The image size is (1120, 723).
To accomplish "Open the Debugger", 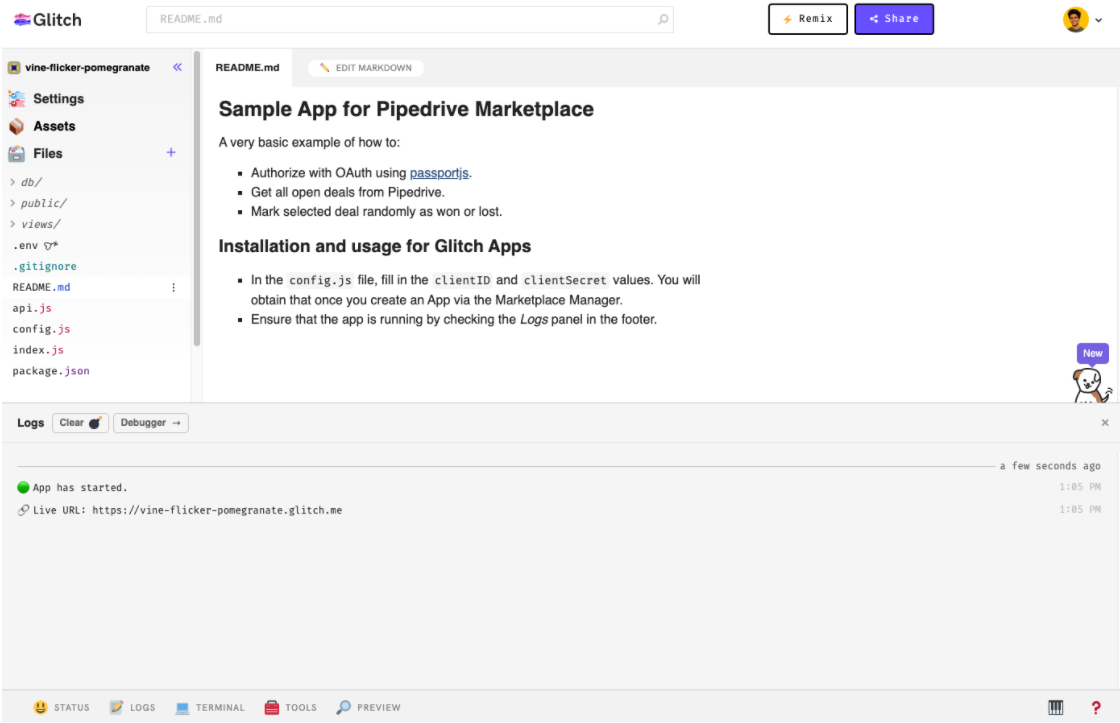I will [x=151, y=423].
